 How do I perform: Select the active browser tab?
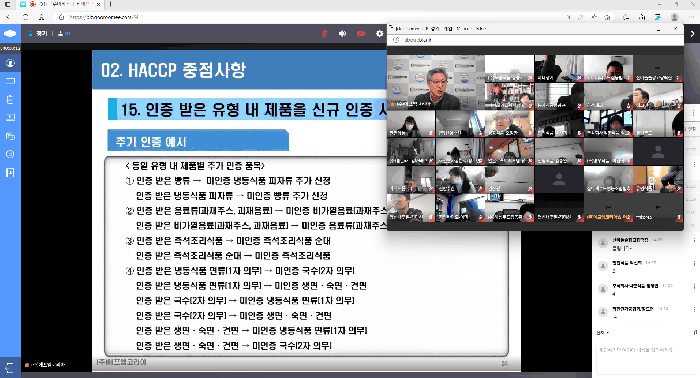point(60,4)
